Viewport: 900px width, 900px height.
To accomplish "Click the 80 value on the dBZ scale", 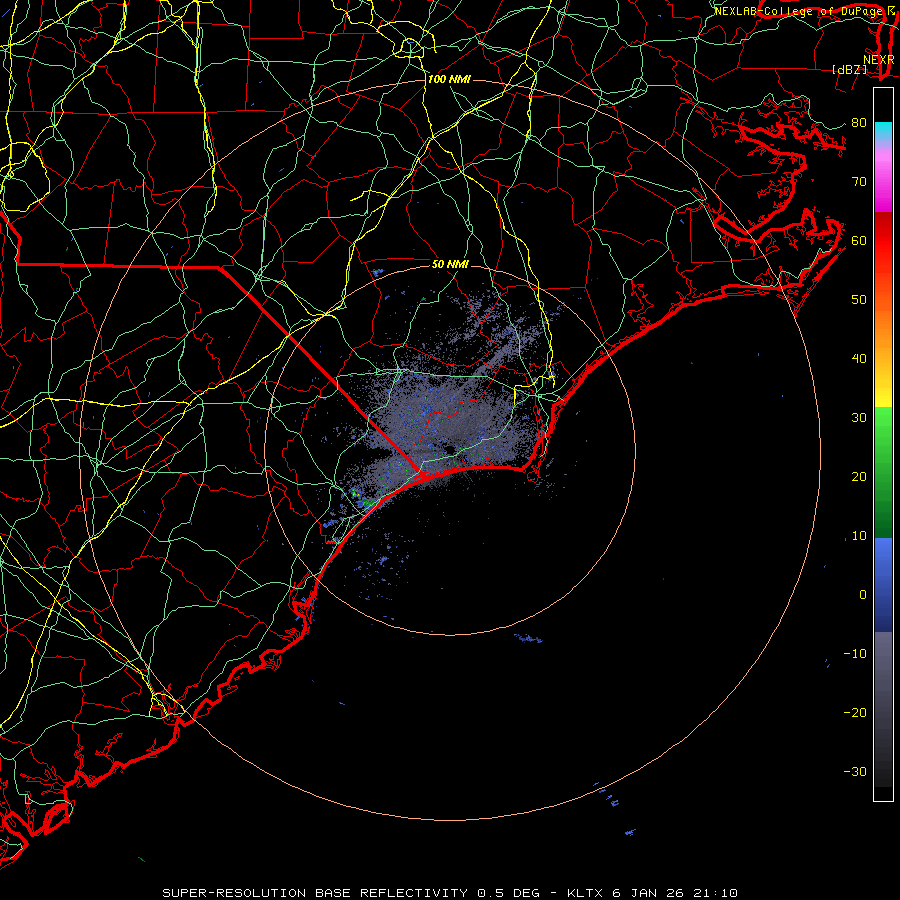I will point(859,123).
